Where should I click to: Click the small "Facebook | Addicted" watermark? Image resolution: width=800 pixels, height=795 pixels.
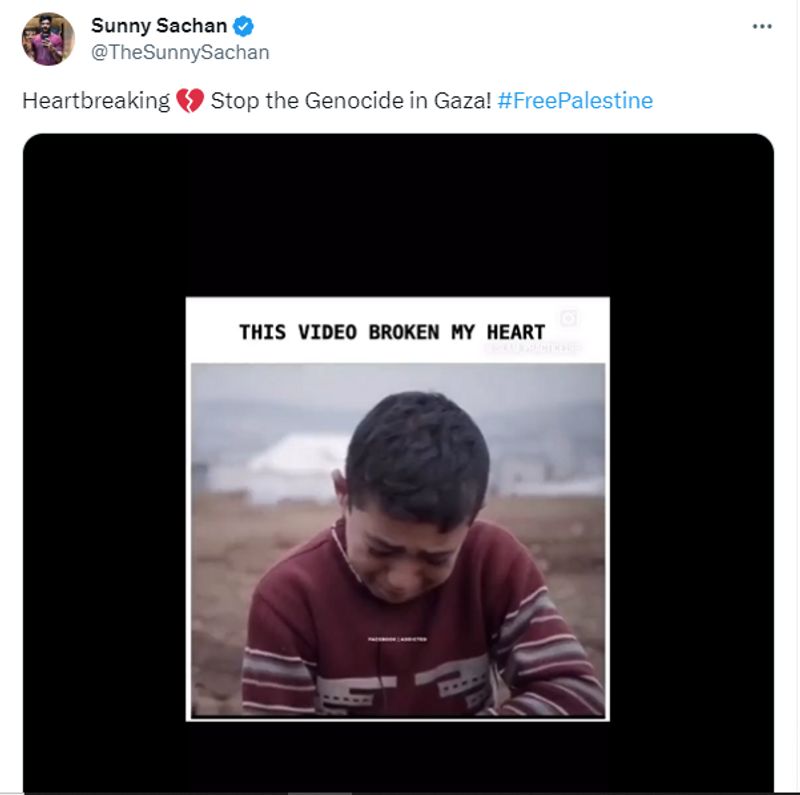397,638
